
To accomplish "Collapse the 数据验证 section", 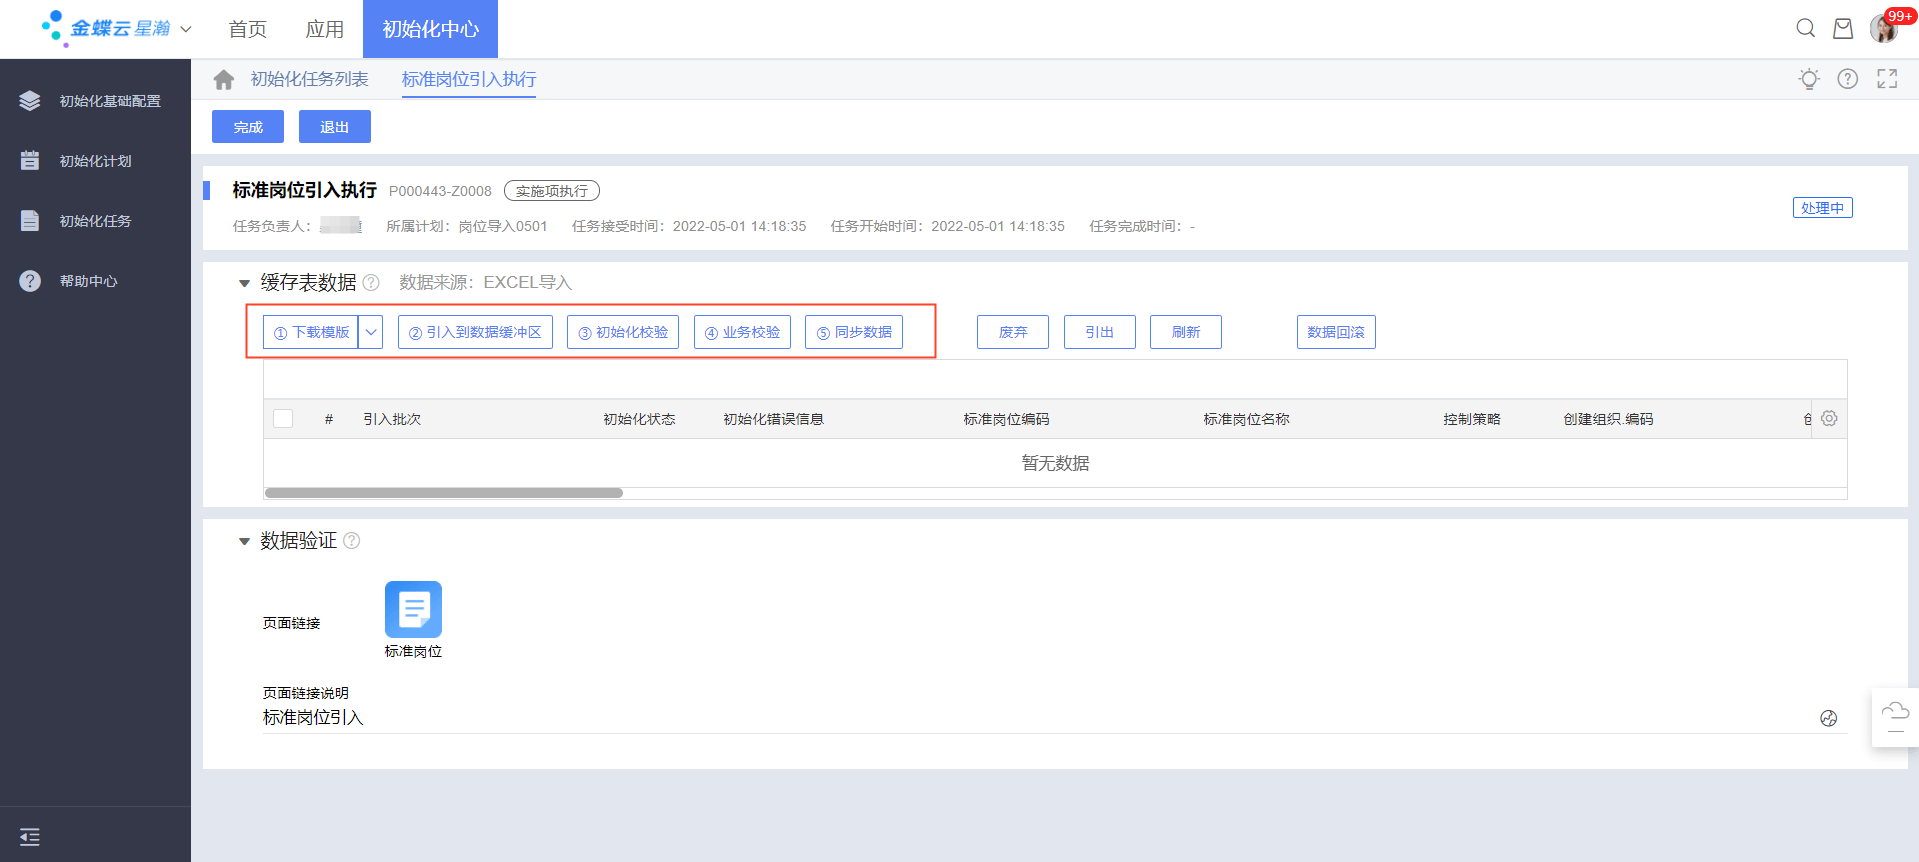I will 244,541.
